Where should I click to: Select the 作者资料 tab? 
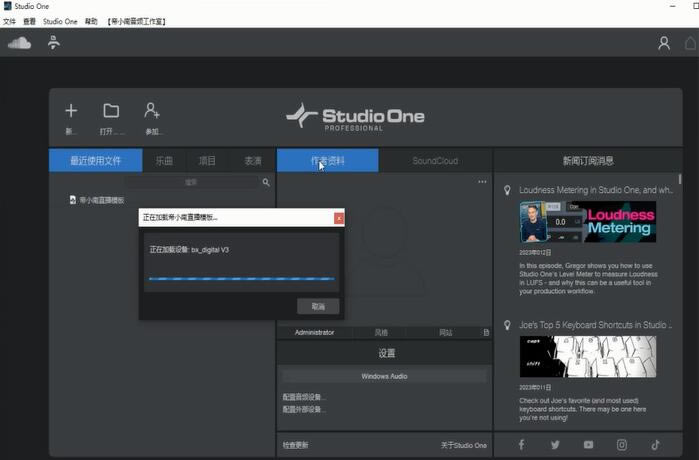click(x=328, y=160)
